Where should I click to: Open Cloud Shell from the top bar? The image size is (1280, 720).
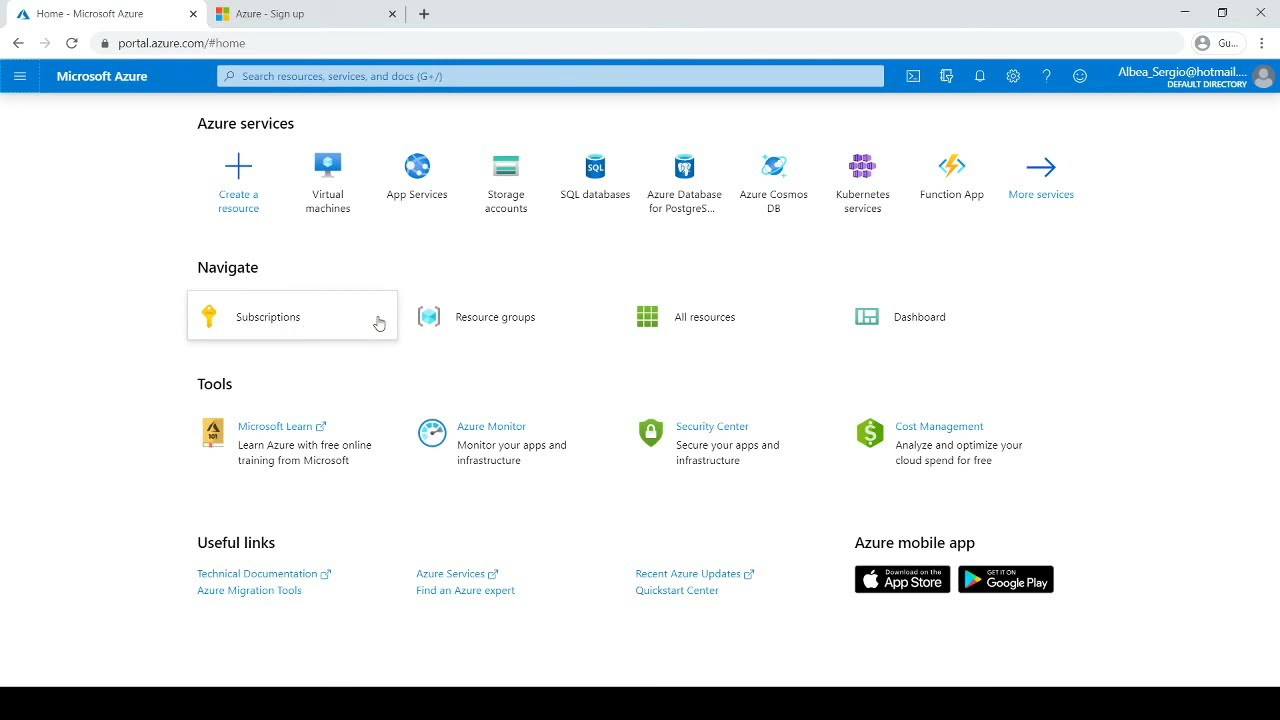pos(913,76)
